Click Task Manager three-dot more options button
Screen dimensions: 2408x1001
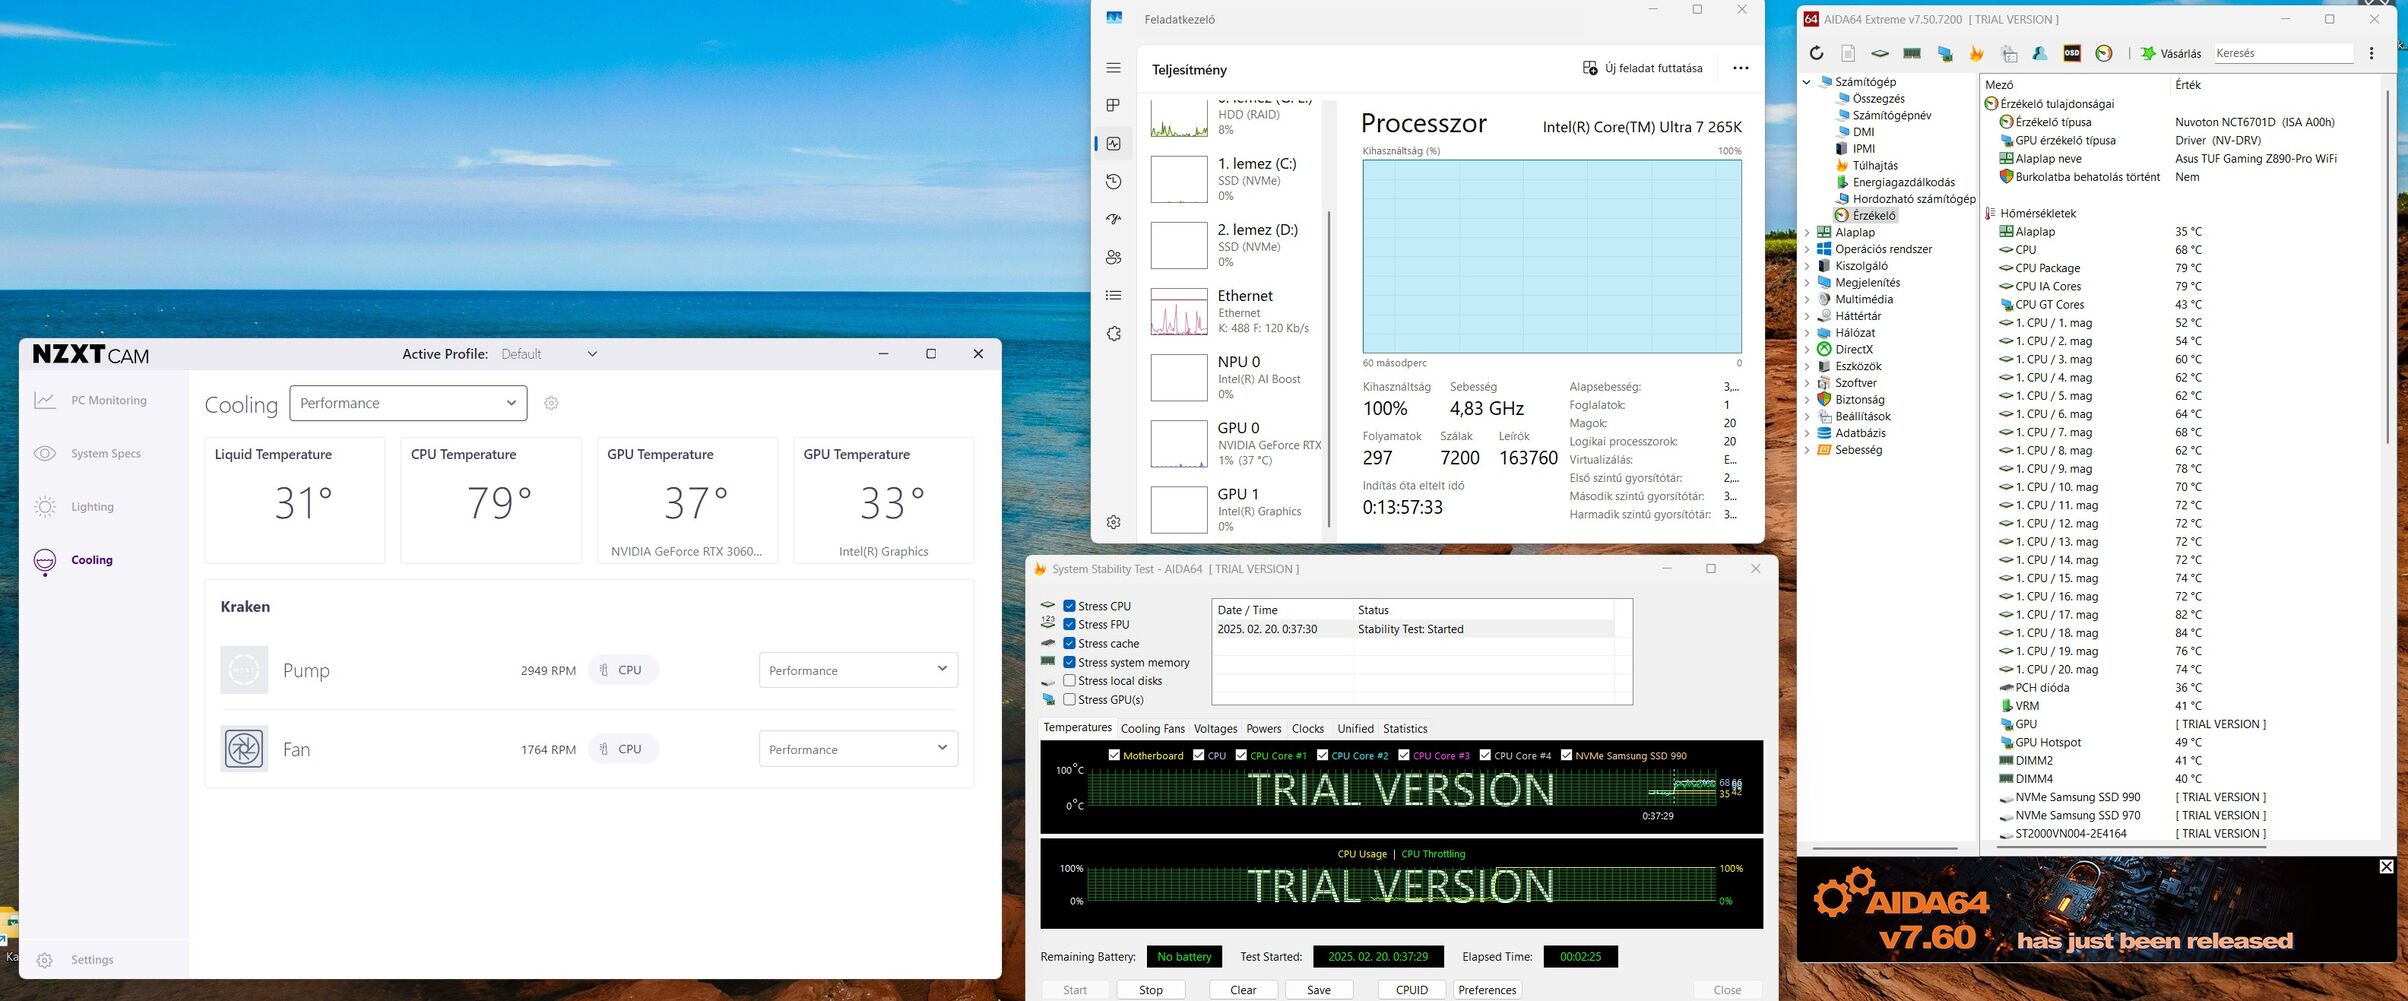click(1741, 68)
